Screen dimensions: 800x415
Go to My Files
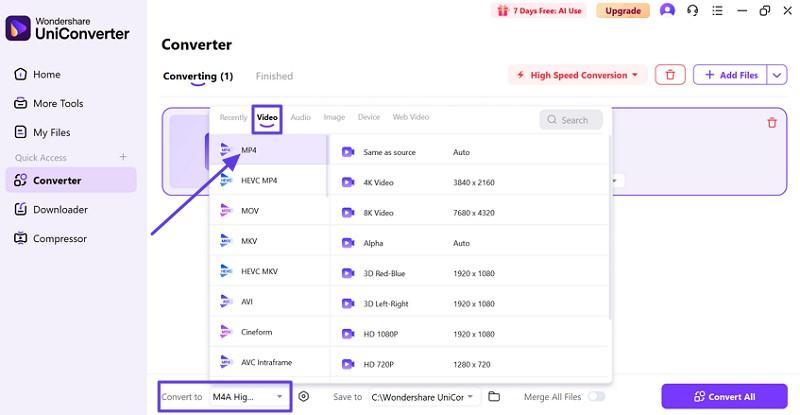point(42,133)
